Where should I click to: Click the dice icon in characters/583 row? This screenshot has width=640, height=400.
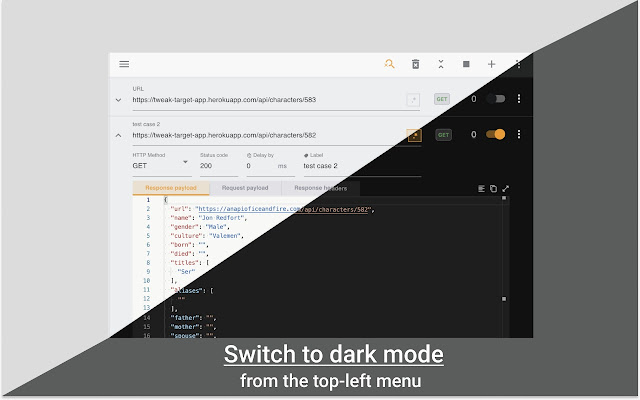[413, 100]
